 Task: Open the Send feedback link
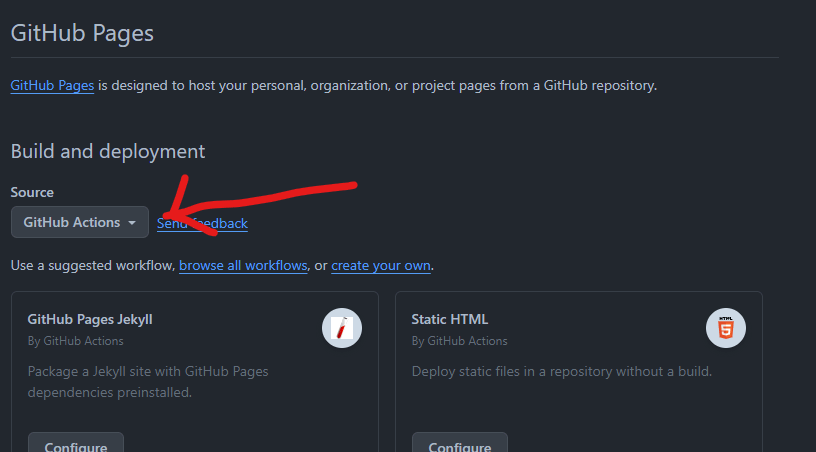point(202,223)
